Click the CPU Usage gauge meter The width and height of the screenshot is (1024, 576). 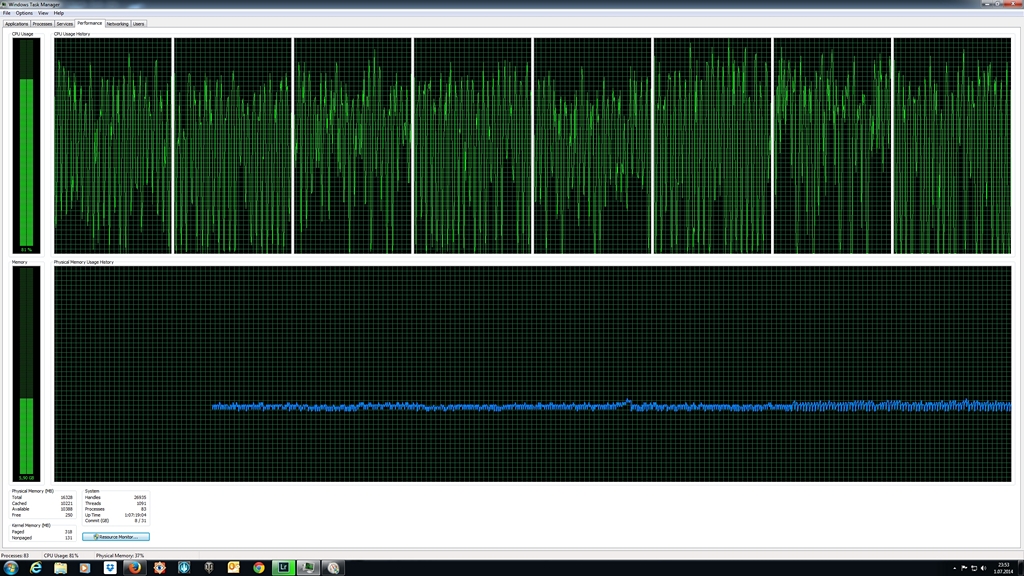[26, 146]
